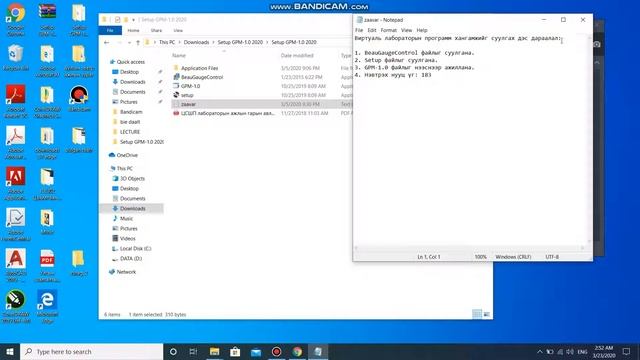Select the BeauGaugeControl file in Explorer

(x=202, y=77)
